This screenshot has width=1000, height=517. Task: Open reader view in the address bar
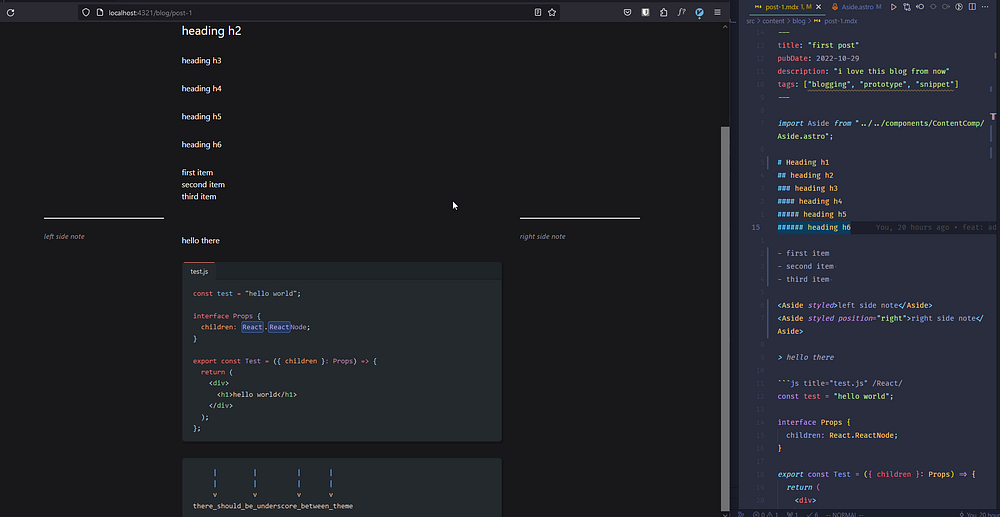click(x=537, y=12)
